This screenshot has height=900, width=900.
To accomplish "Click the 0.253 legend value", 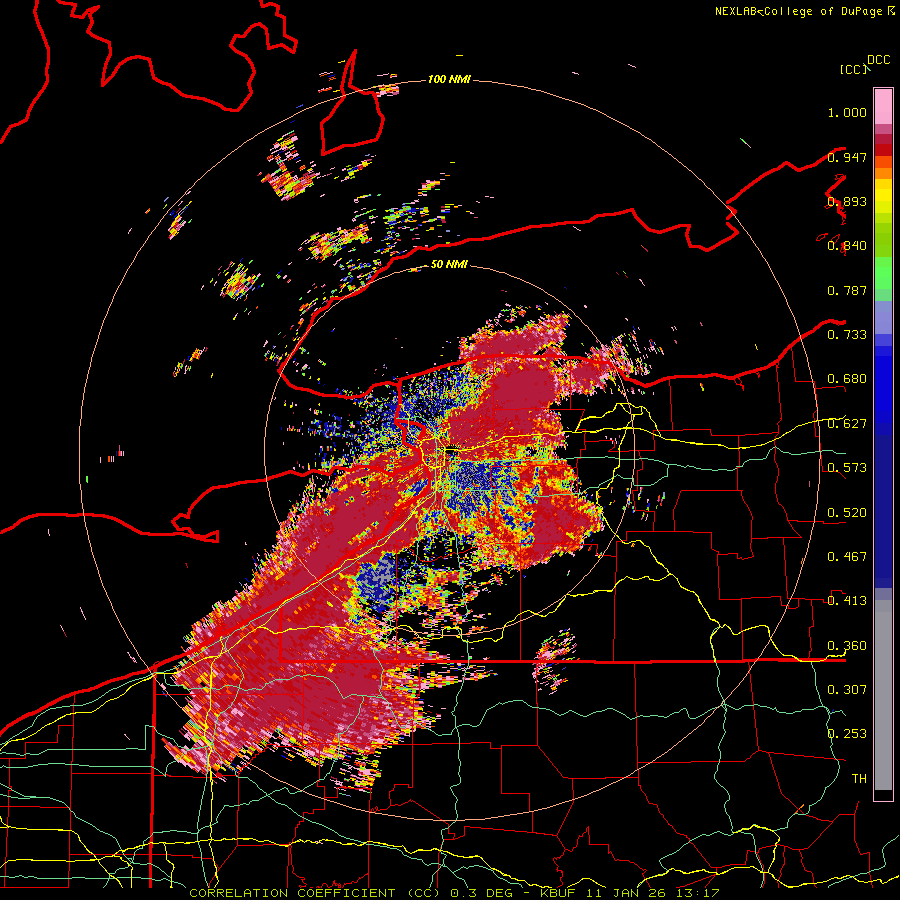I will (847, 734).
